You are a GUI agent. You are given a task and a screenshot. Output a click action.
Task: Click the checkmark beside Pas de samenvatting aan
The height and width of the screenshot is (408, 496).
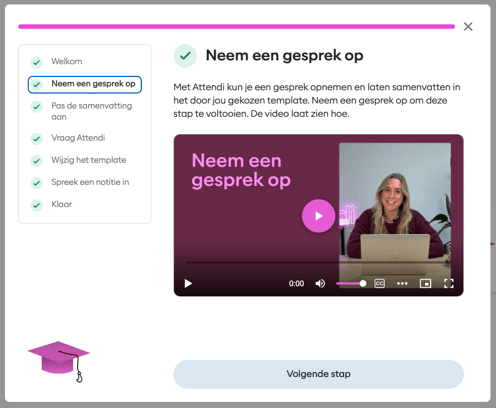tap(37, 107)
